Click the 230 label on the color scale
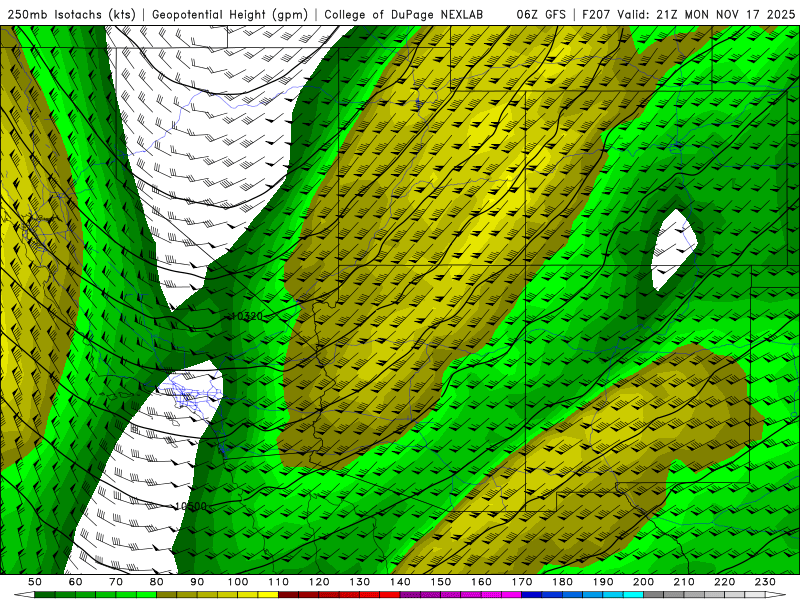Image resolution: width=800 pixels, height=600 pixels. pyautogui.click(x=765, y=582)
